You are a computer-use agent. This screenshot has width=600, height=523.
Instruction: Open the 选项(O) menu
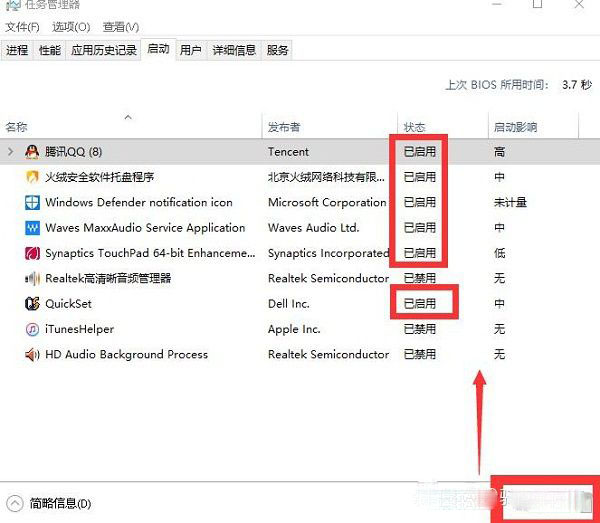(x=70, y=27)
